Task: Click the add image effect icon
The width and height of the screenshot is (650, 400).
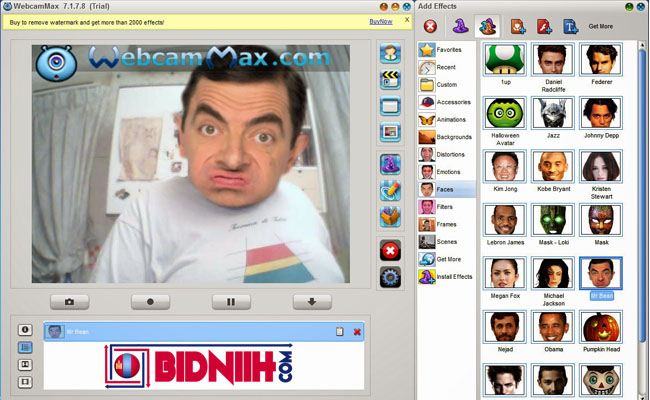Action: pos(518,27)
